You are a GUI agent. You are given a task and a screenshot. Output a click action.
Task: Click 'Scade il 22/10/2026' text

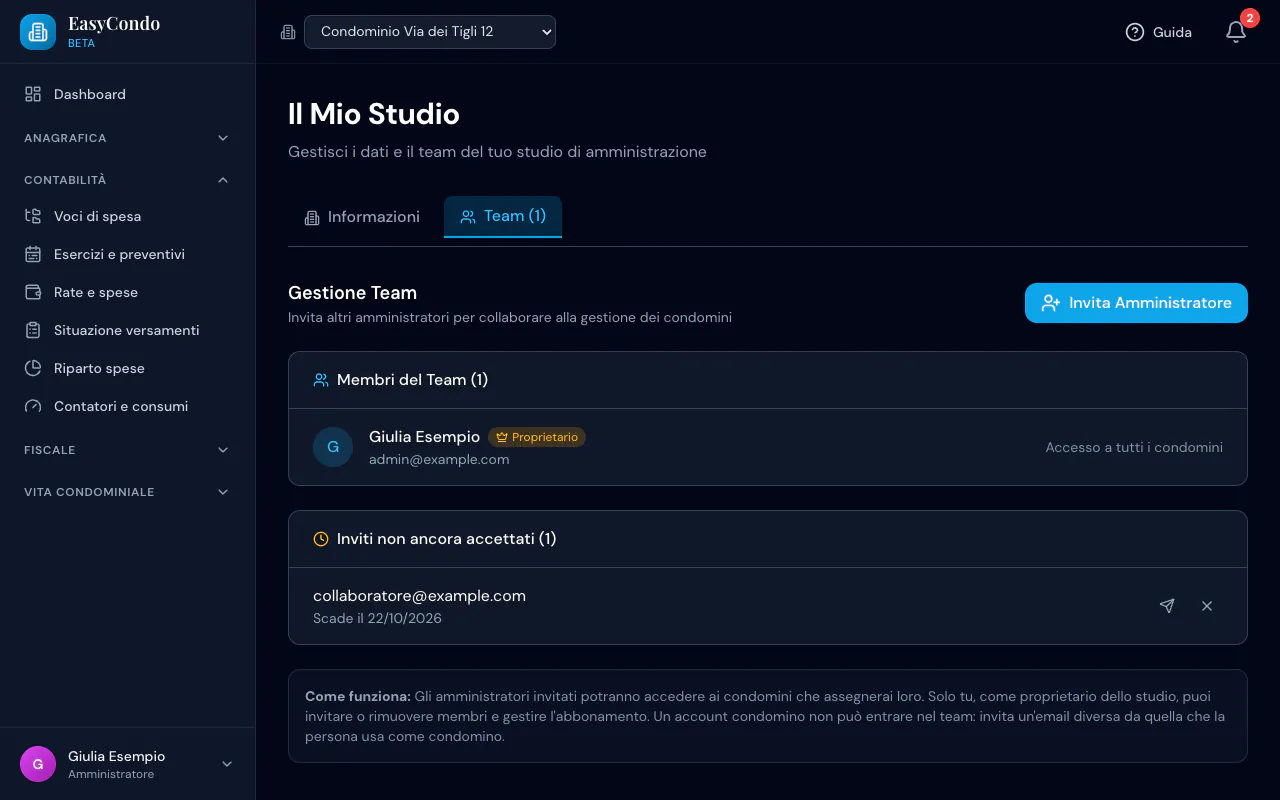(x=377, y=619)
